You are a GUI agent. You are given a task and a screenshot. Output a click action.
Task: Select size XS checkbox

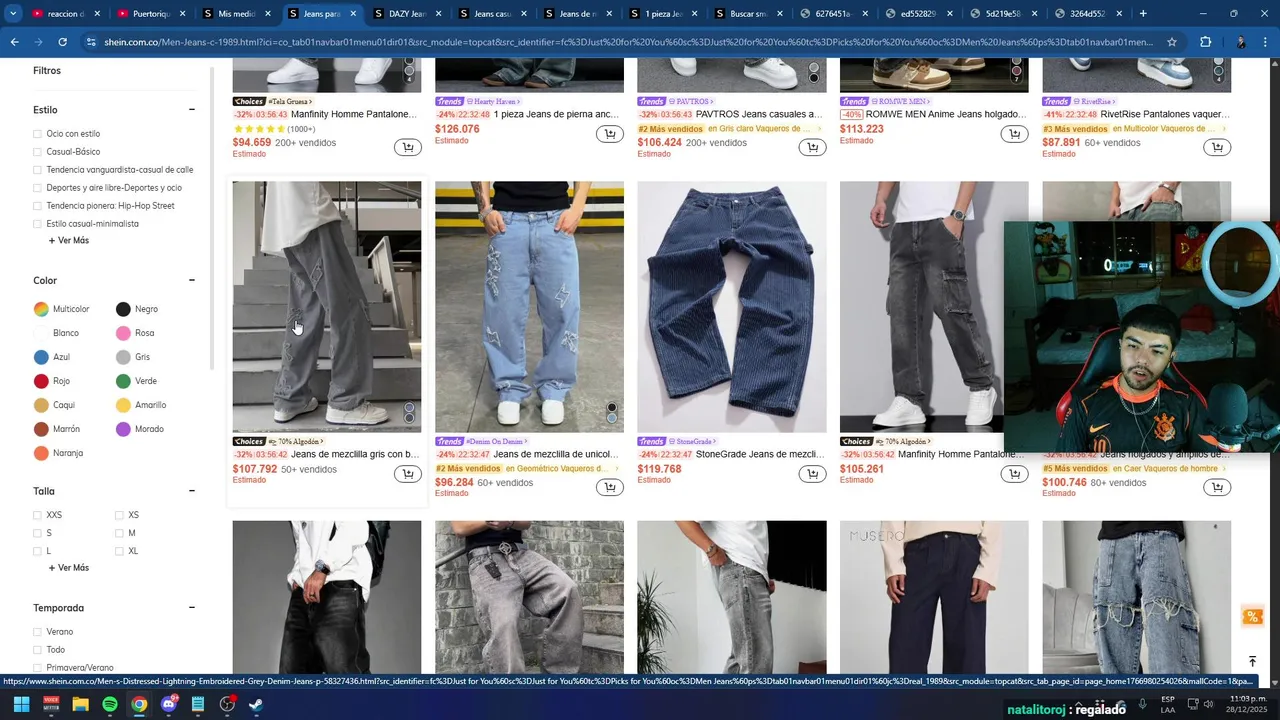pos(119,515)
